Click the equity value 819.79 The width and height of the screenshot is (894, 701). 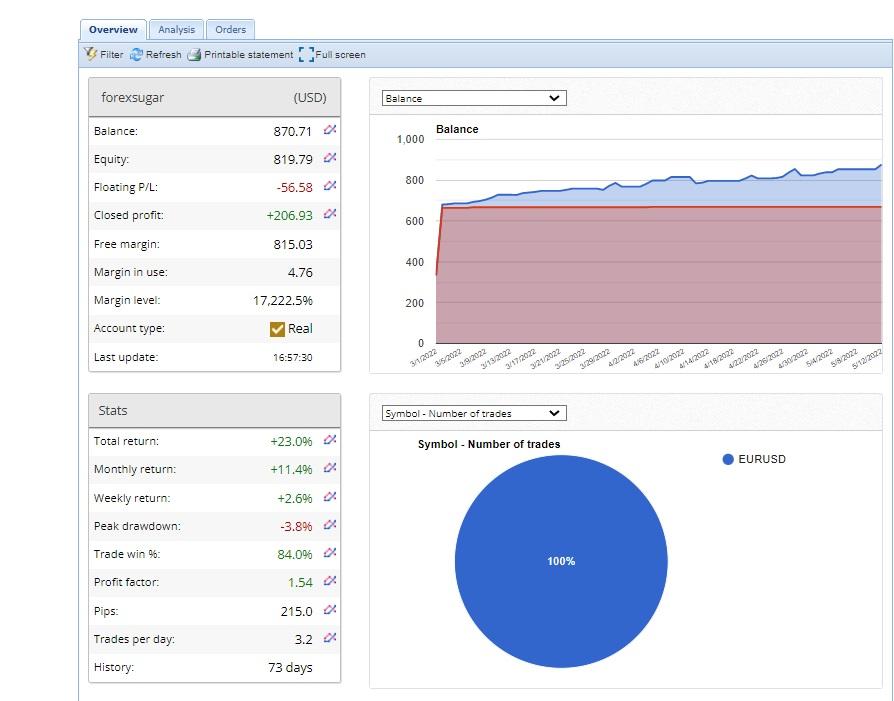pos(292,159)
